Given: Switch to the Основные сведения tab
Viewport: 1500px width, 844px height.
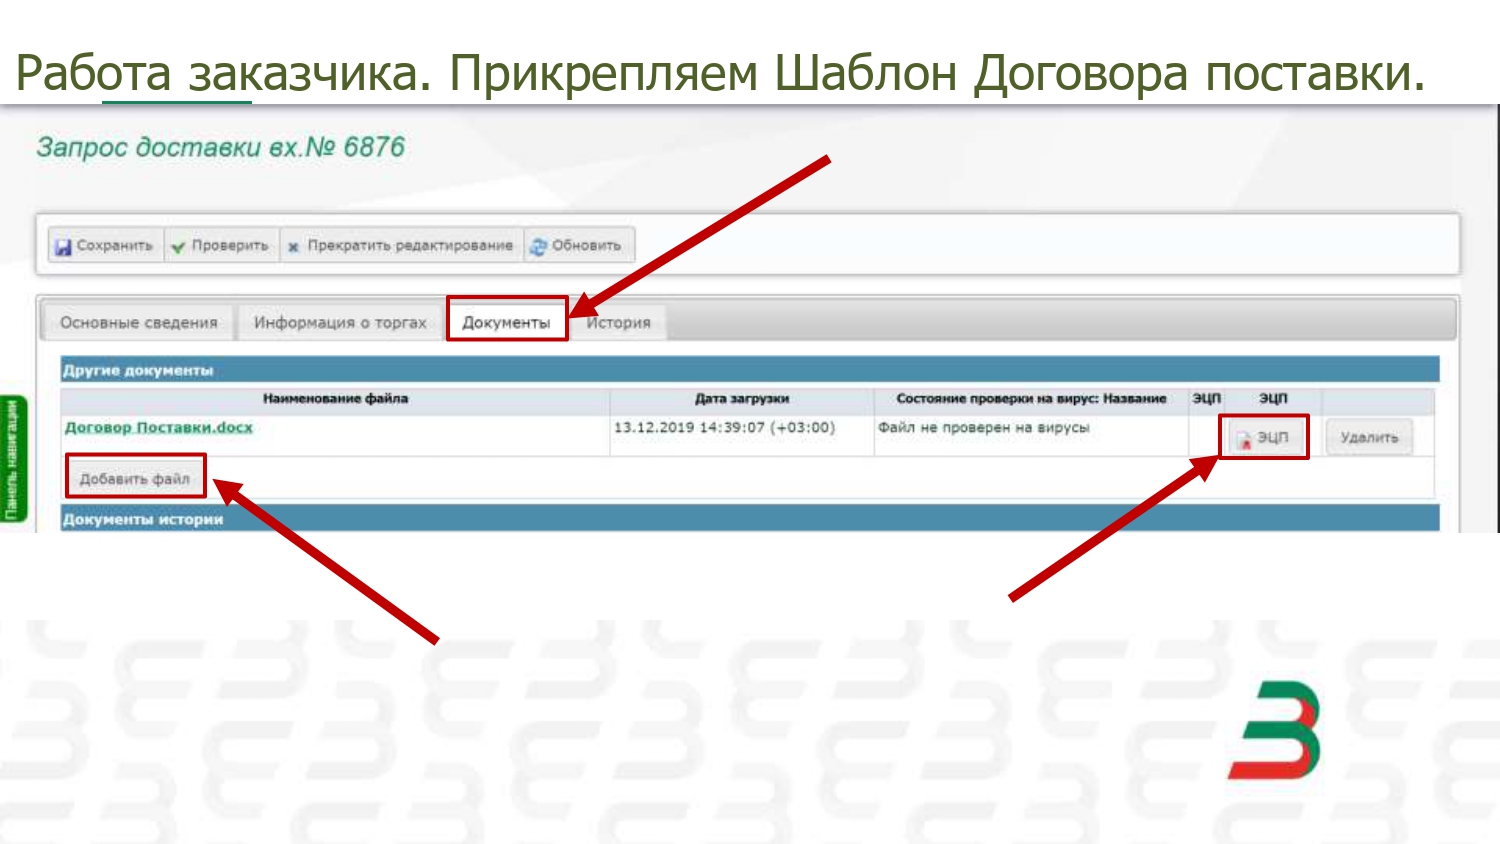Looking at the screenshot, I should 138,323.
